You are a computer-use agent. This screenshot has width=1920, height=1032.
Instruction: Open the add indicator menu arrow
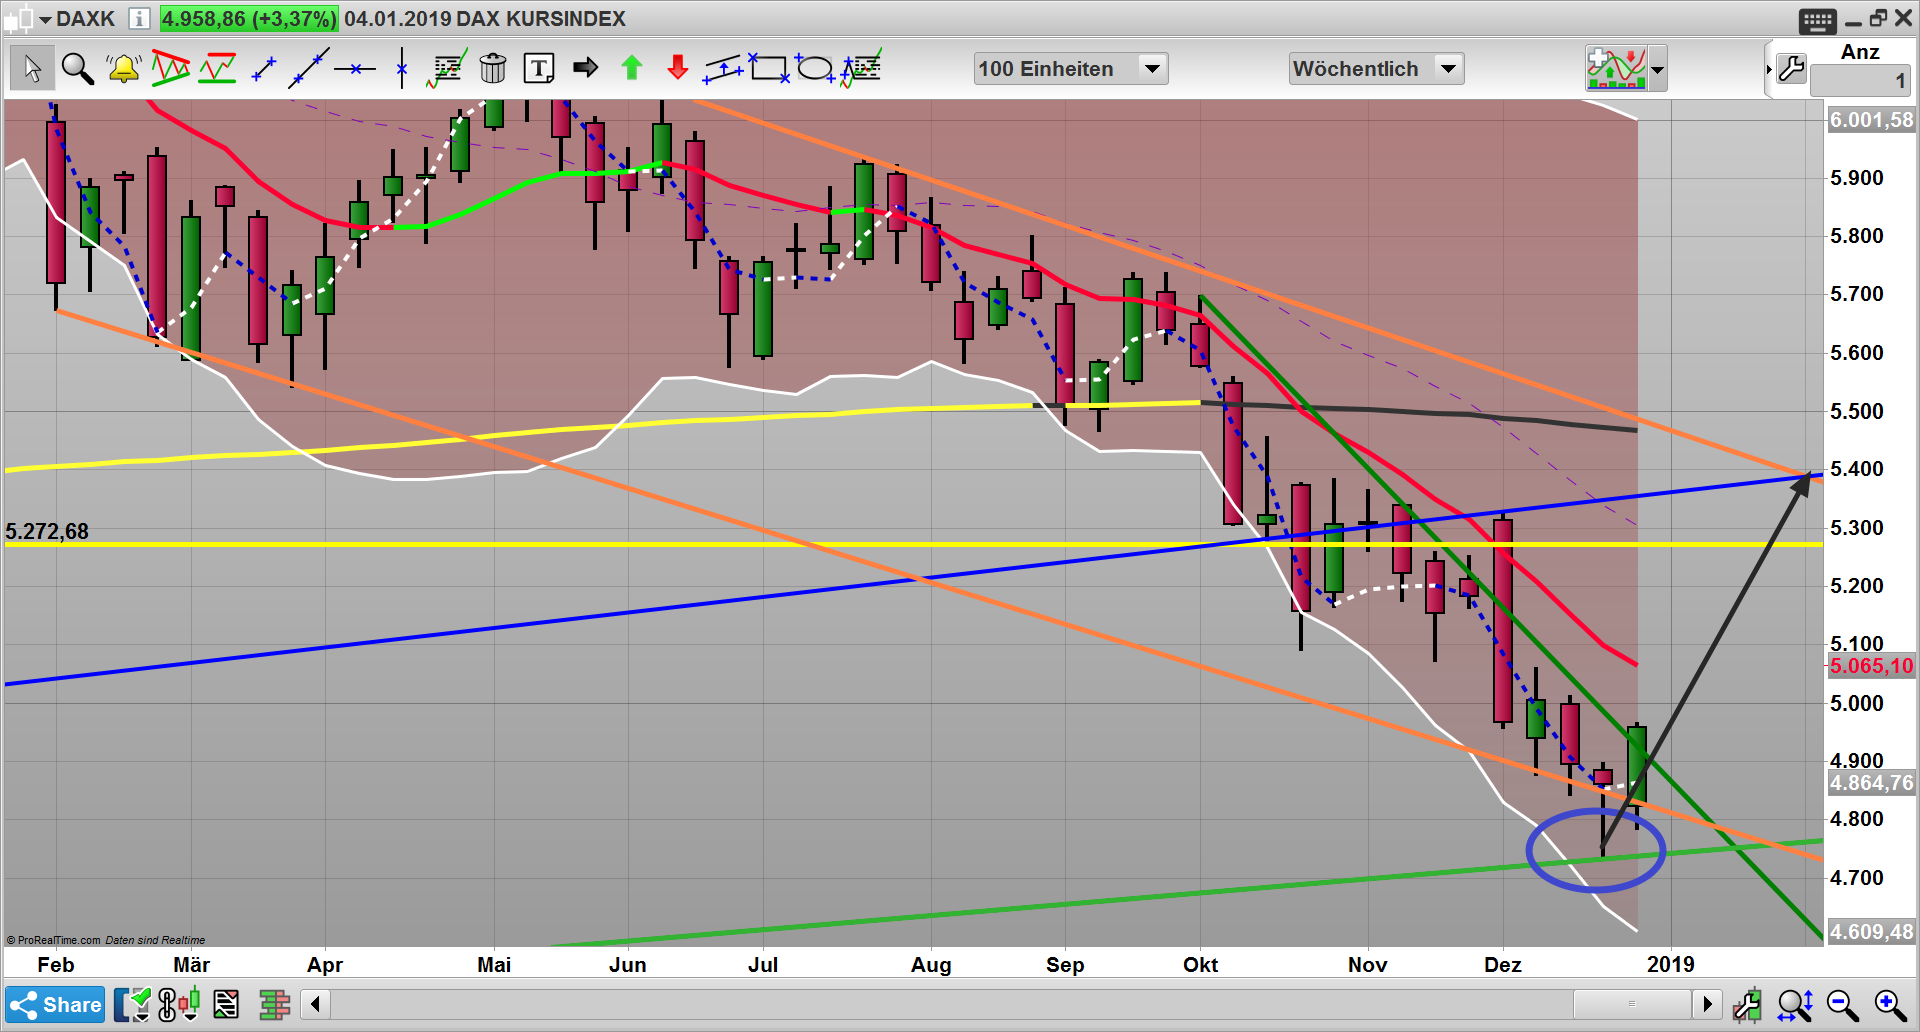pos(1658,70)
